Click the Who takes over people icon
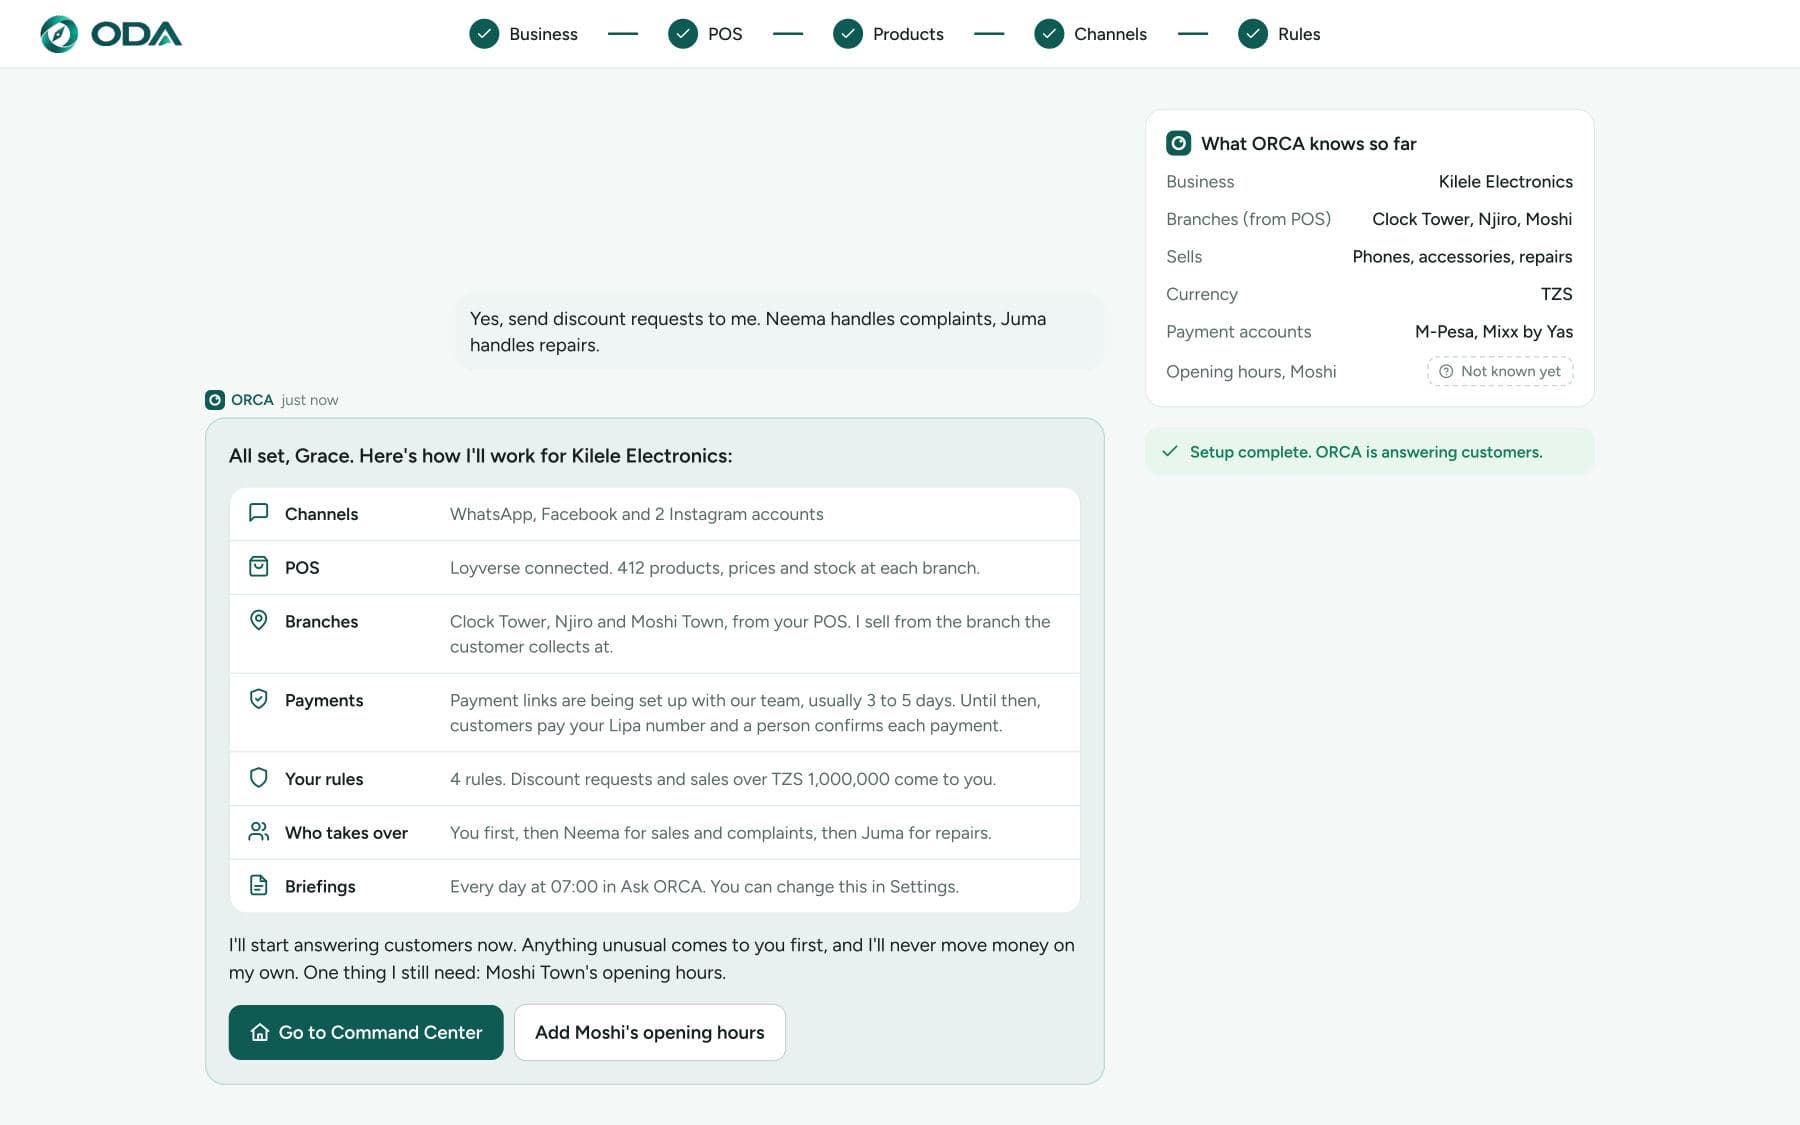This screenshot has width=1800, height=1125. [259, 832]
